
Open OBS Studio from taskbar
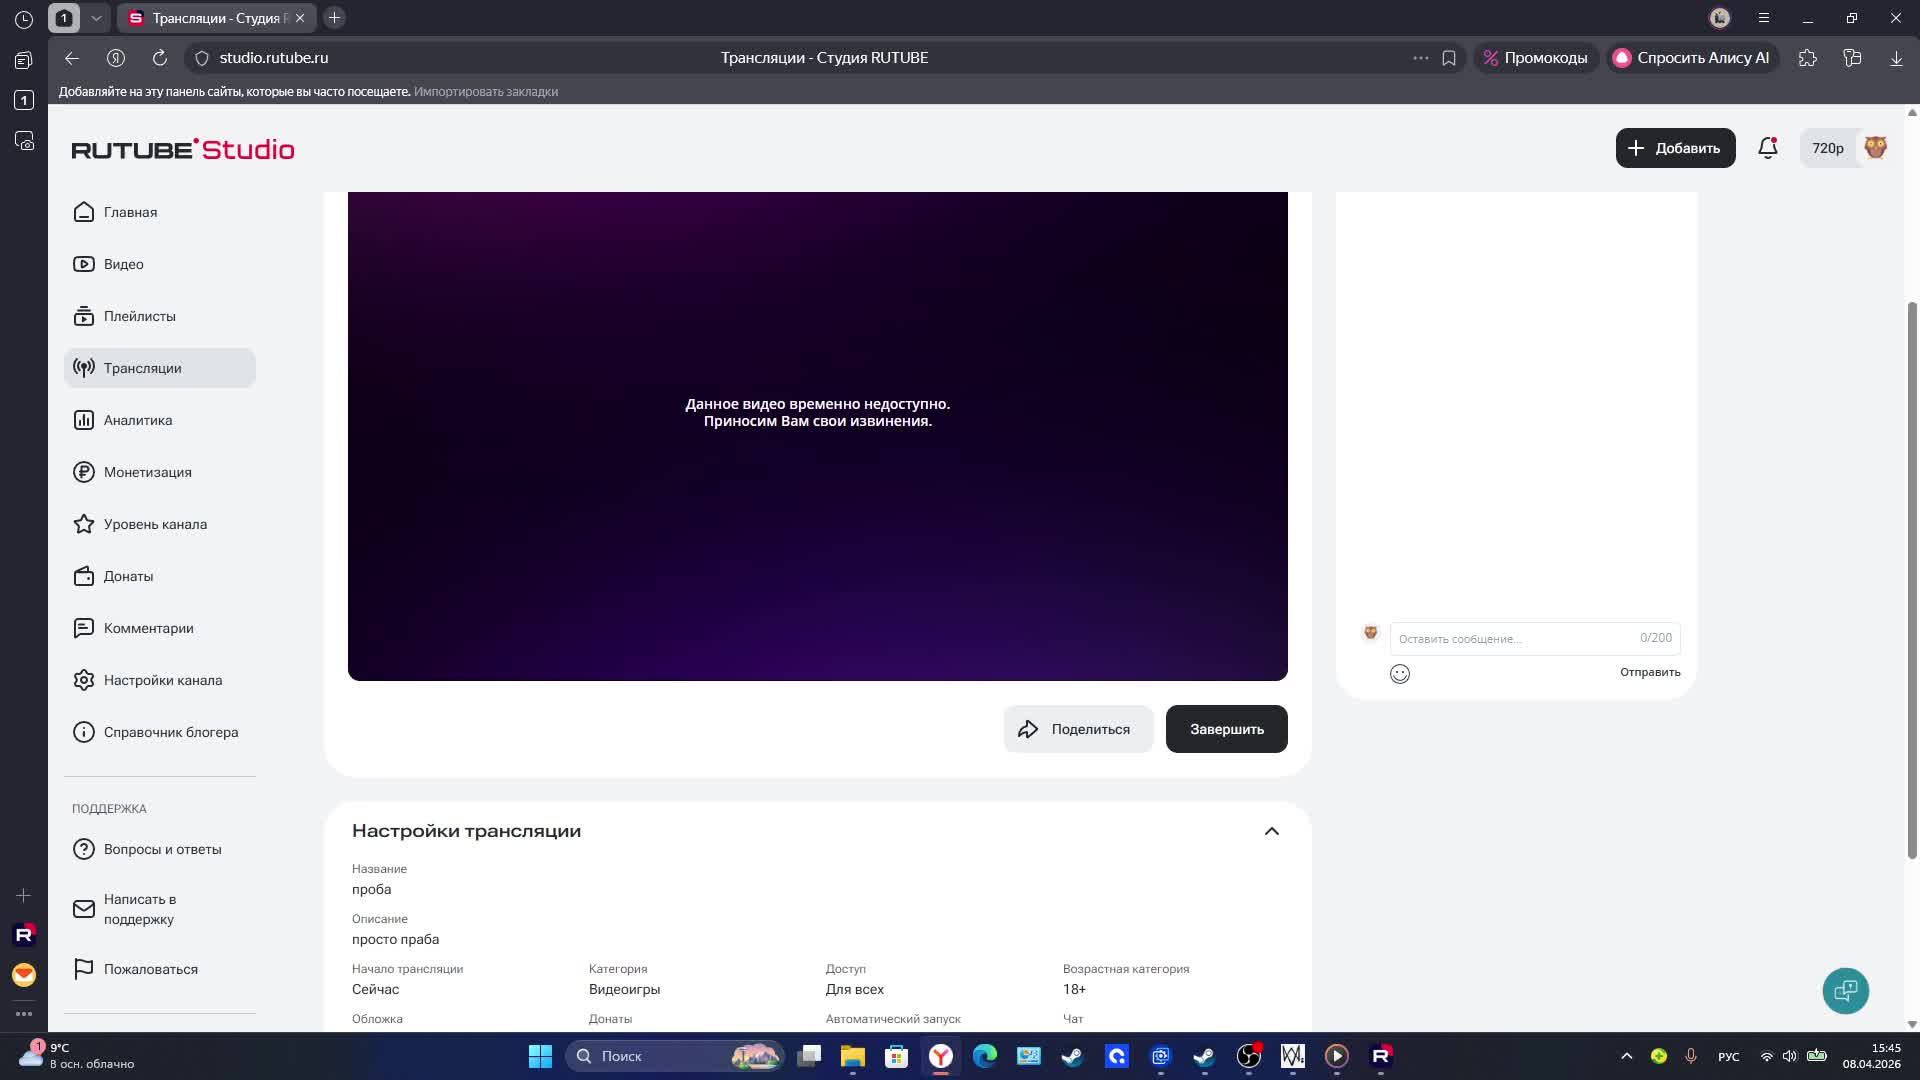coord(1249,1056)
